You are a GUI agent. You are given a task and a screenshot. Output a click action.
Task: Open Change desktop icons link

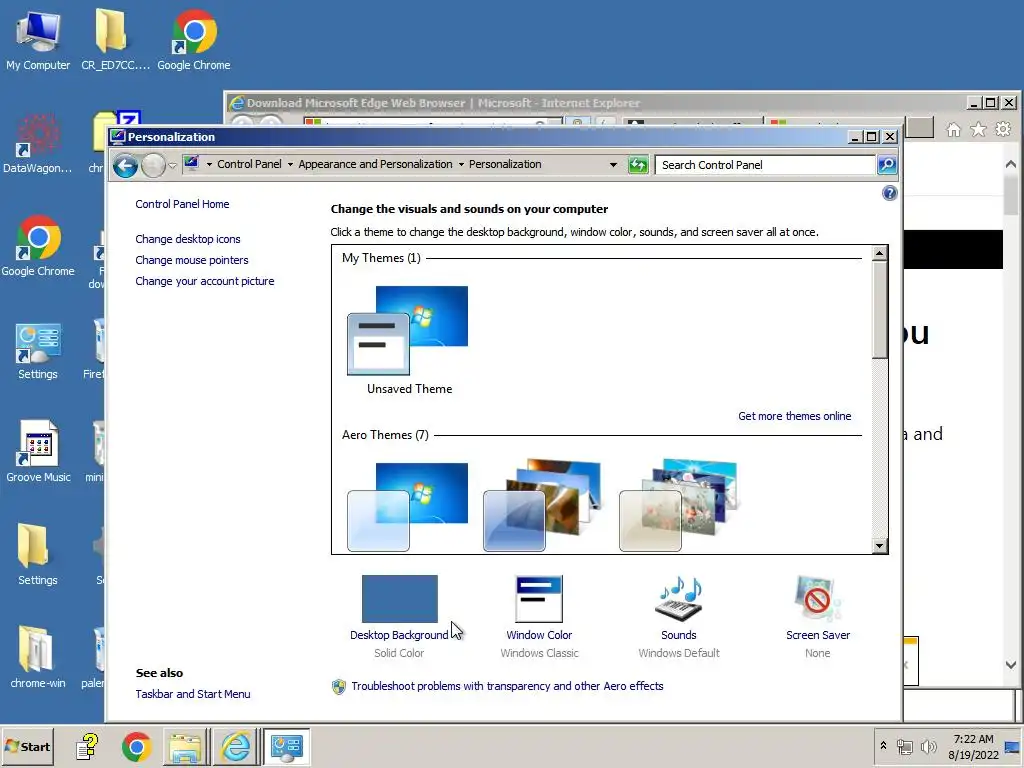tap(187, 239)
